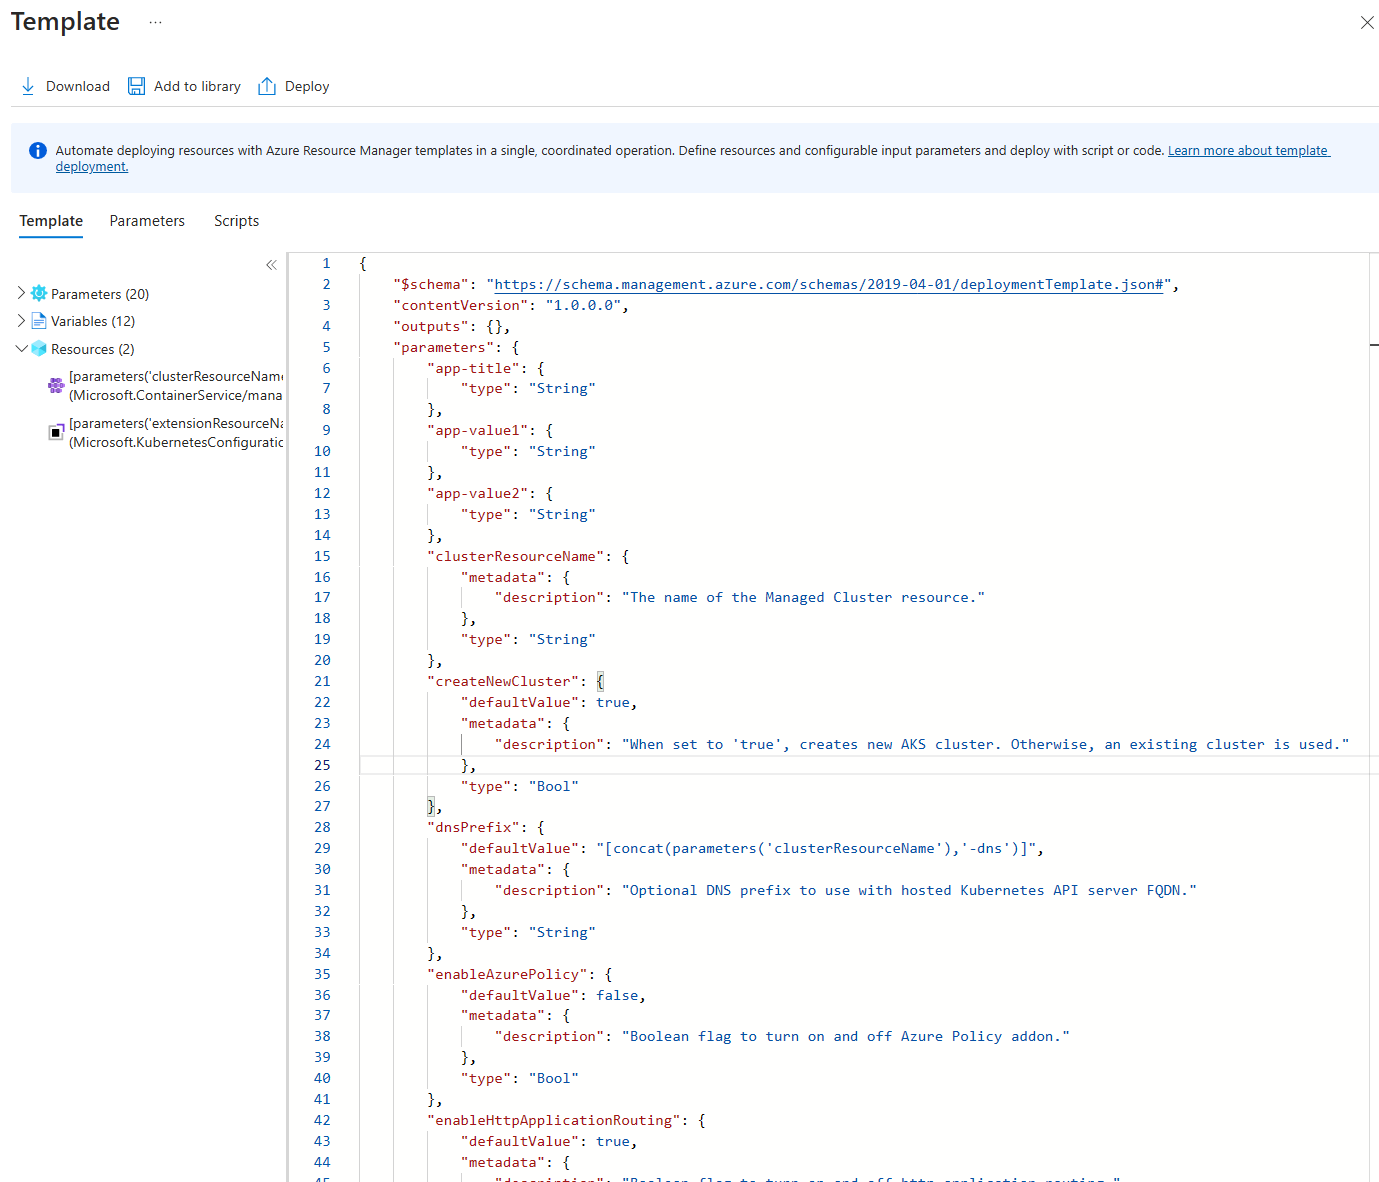Click the extension resource icon in tree

pos(56,432)
